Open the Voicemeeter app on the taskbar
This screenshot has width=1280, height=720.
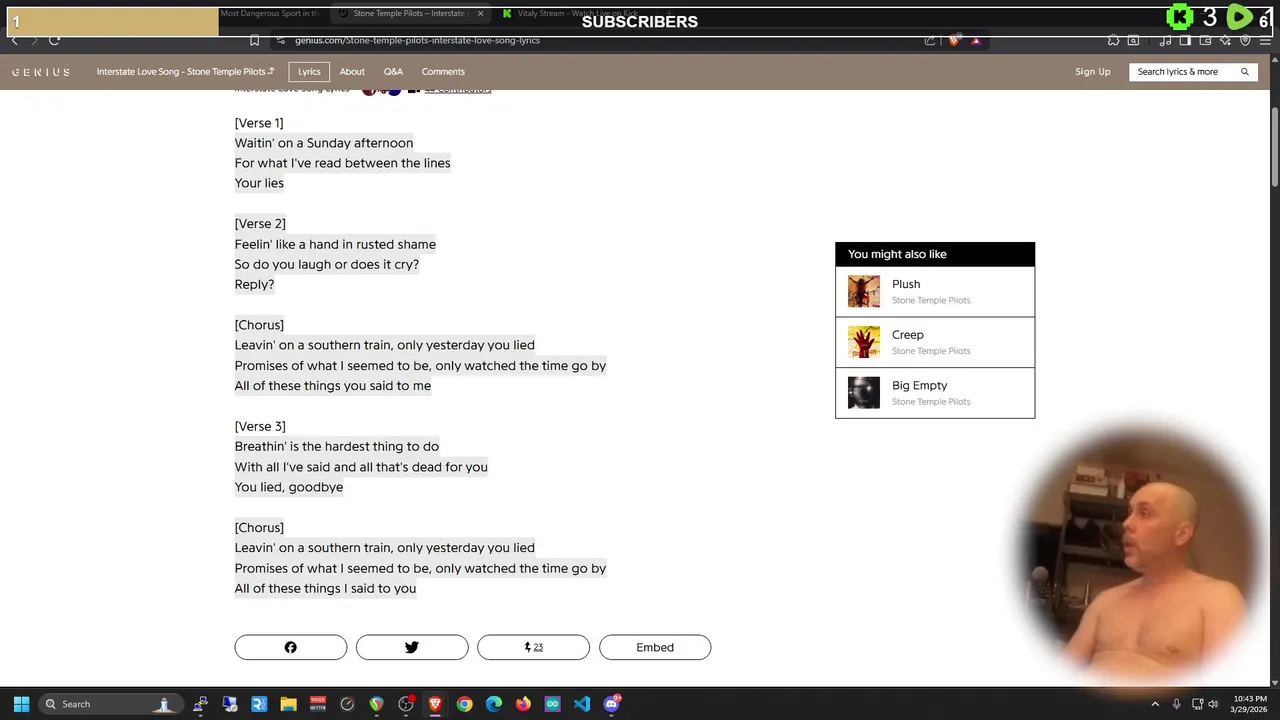318,704
